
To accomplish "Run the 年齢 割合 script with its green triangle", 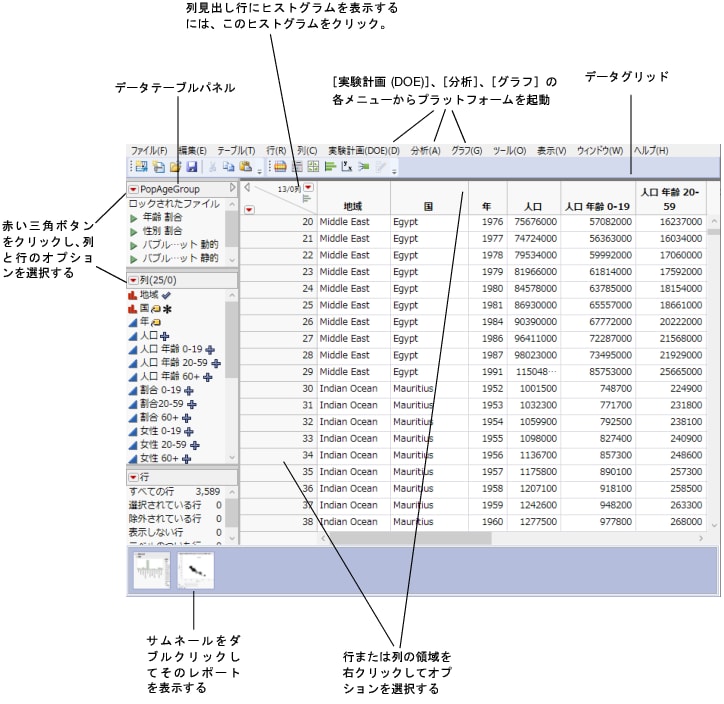I will [134, 217].
